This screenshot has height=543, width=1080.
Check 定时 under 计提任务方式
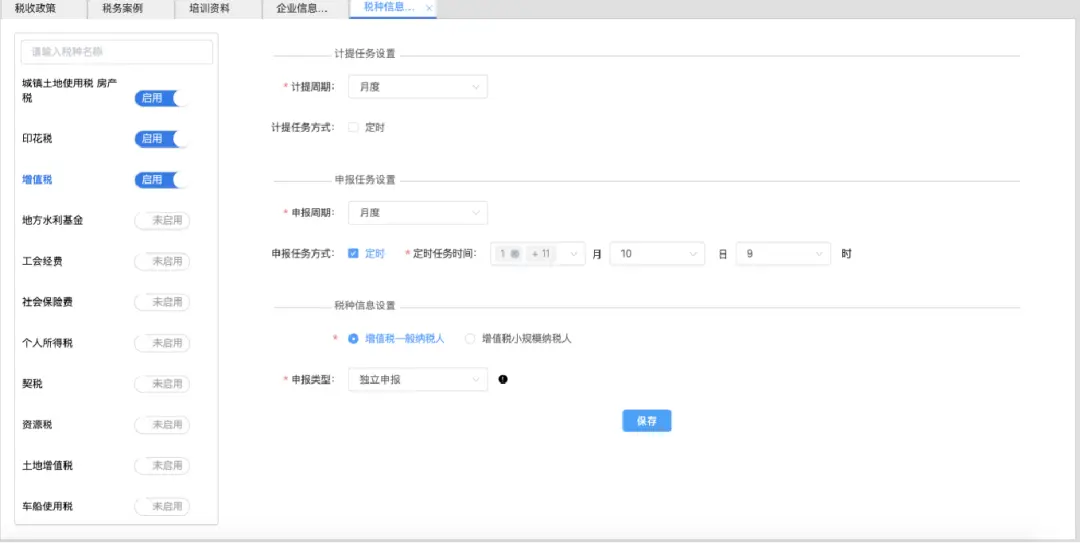353,127
